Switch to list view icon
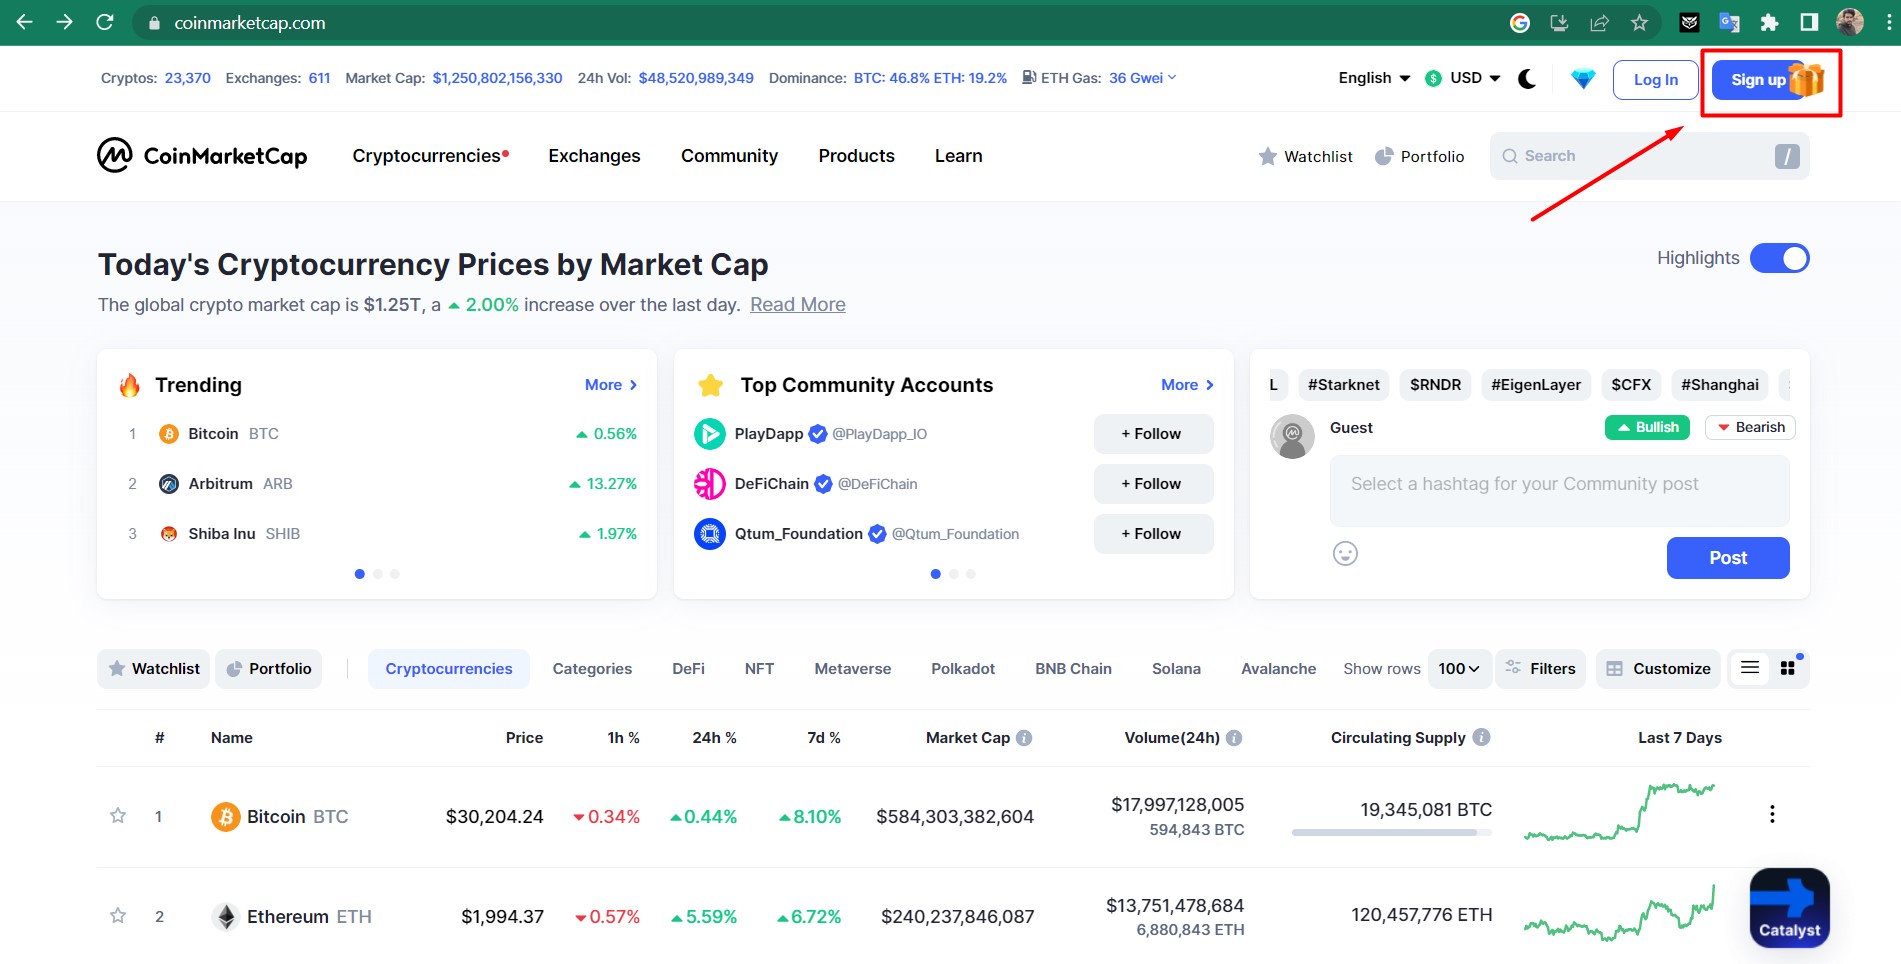 pos(1750,668)
